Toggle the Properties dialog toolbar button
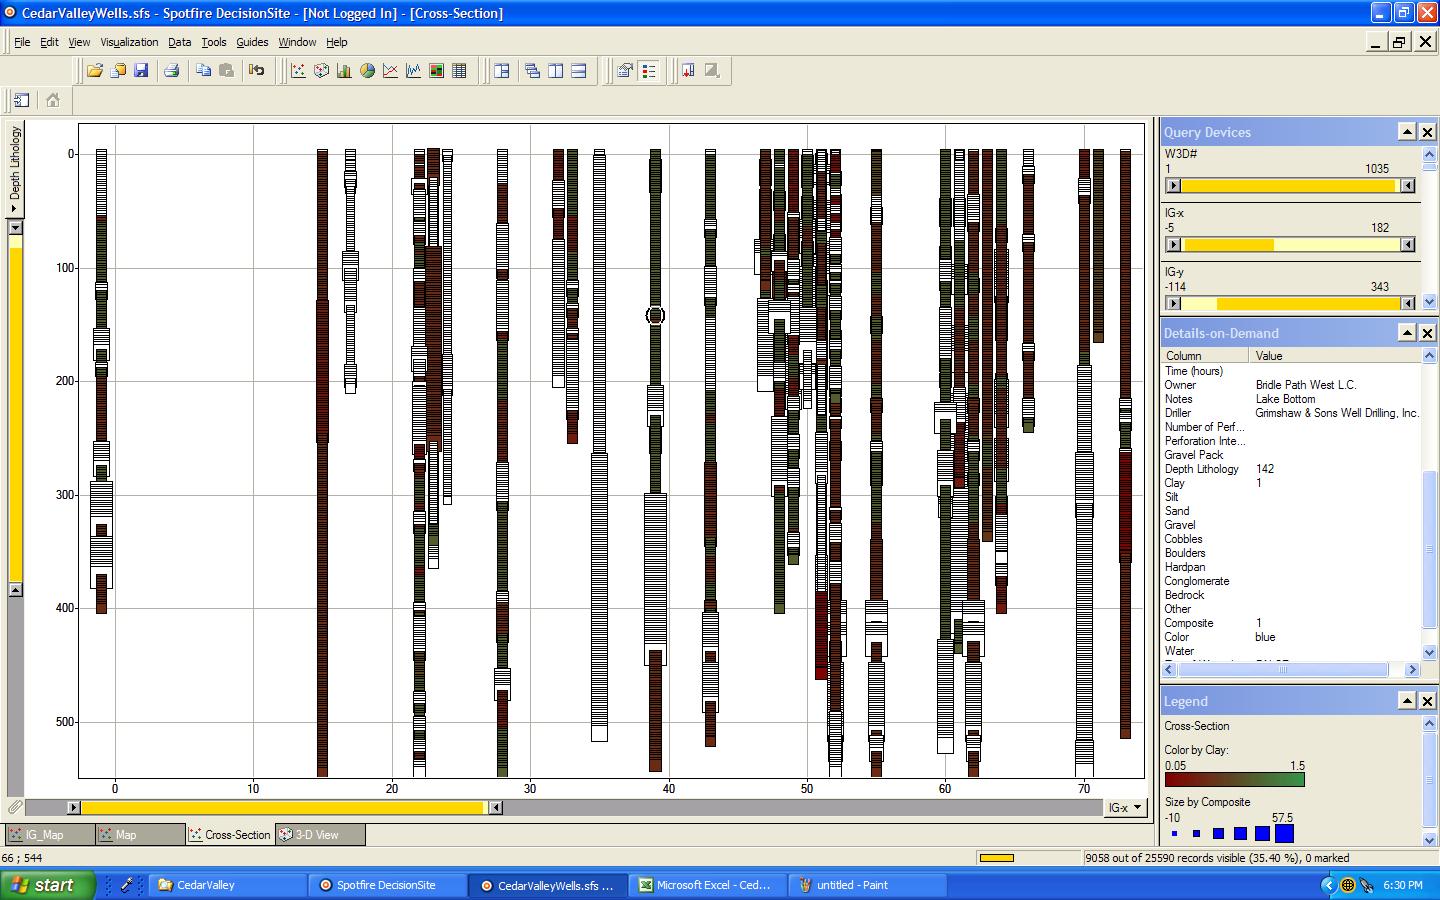This screenshot has height=900, width=1440. point(625,71)
